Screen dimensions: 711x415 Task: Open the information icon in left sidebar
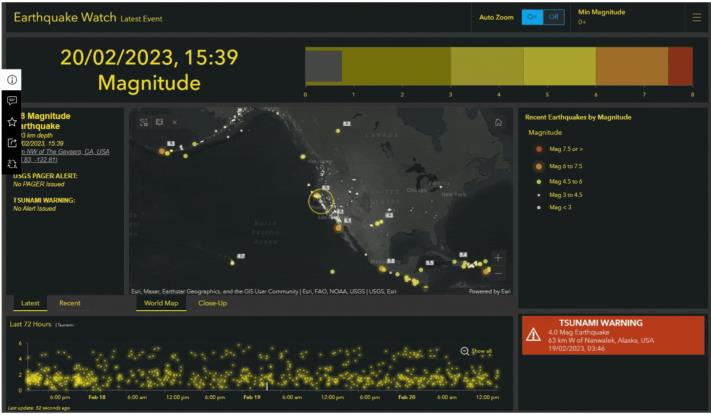pyautogui.click(x=12, y=80)
